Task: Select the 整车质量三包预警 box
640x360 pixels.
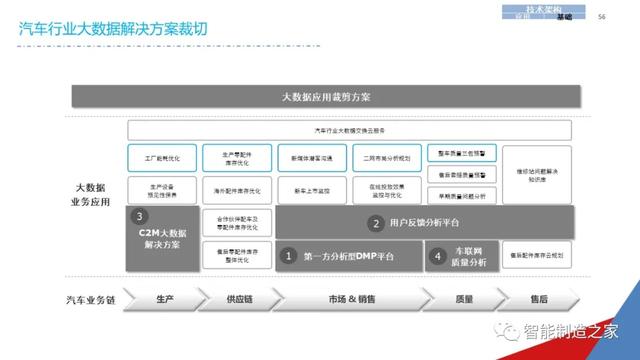Action: [462, 153]
